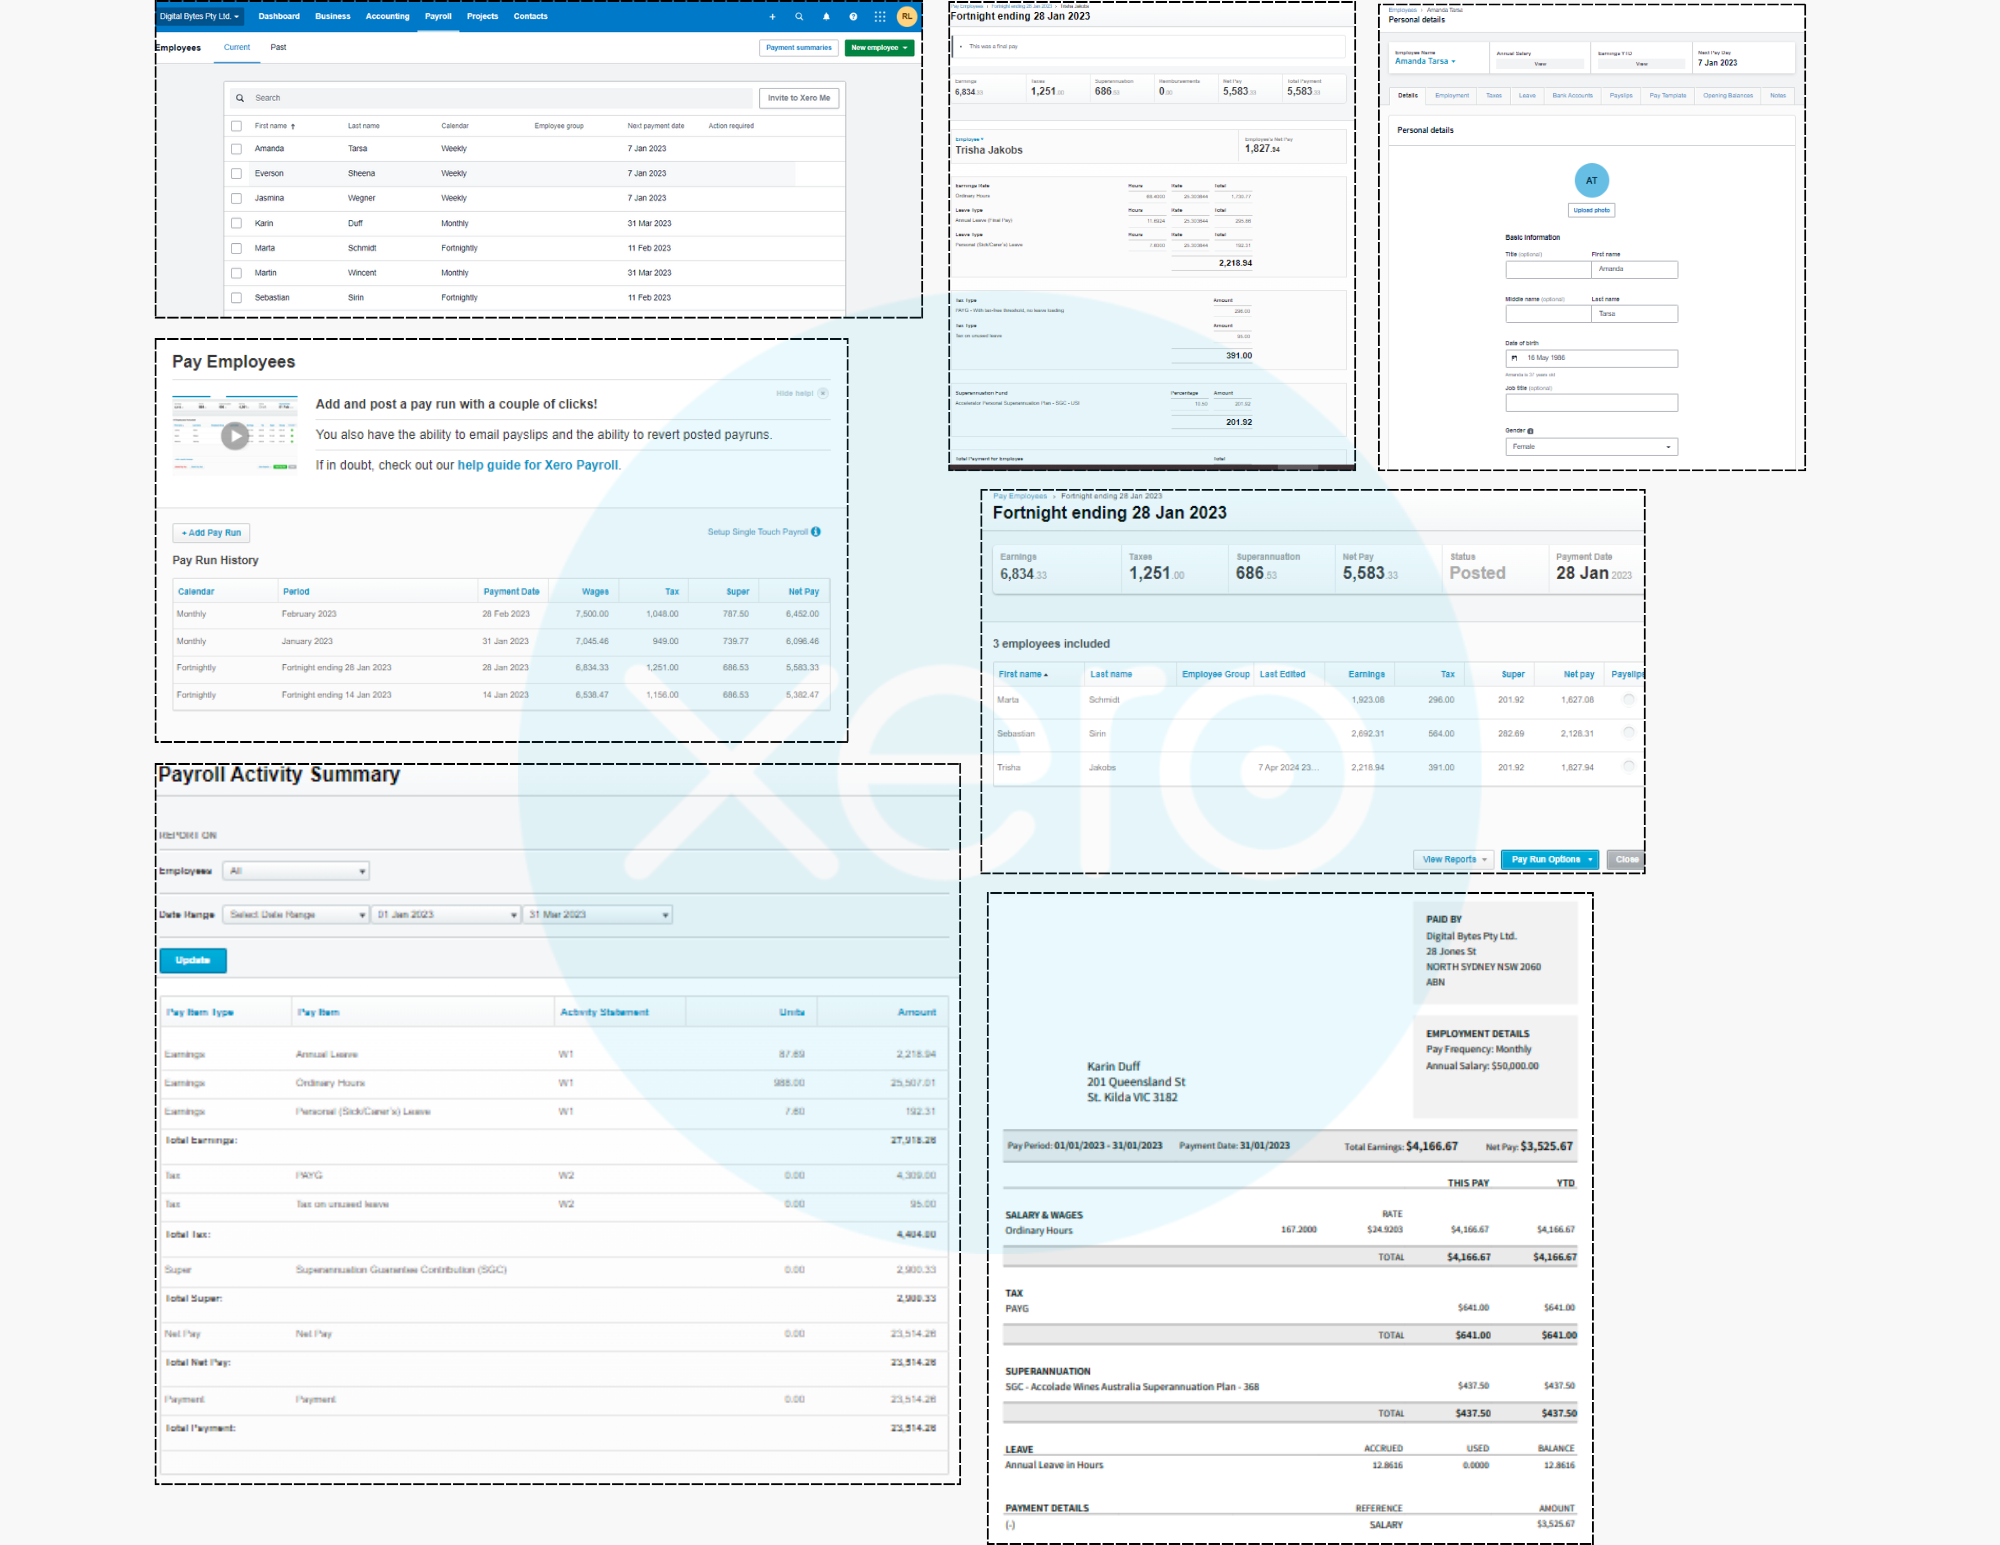Click Single Touch Payroll info icon
2000x1545 pixels.
tap(816, 532)
